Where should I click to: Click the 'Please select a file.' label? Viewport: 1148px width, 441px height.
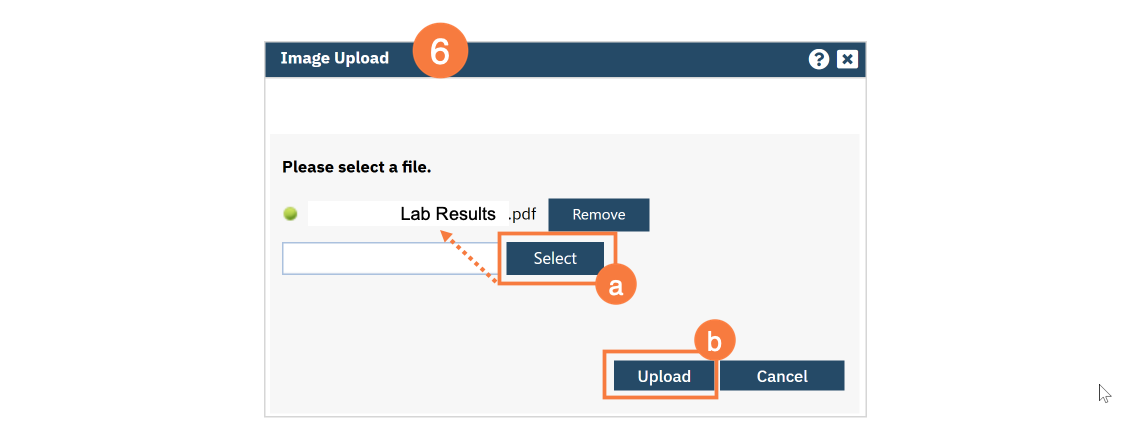click(x=356, y=167)
